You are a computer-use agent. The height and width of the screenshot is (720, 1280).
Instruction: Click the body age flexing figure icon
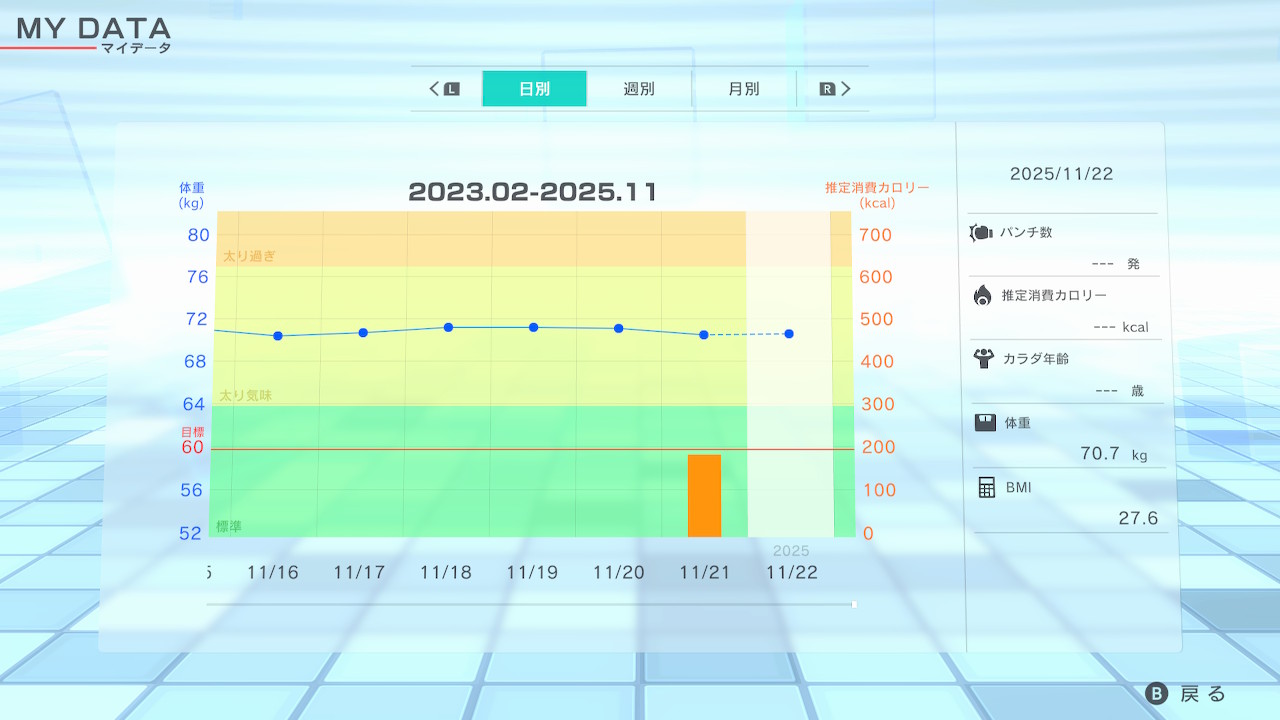coord(984,359)
